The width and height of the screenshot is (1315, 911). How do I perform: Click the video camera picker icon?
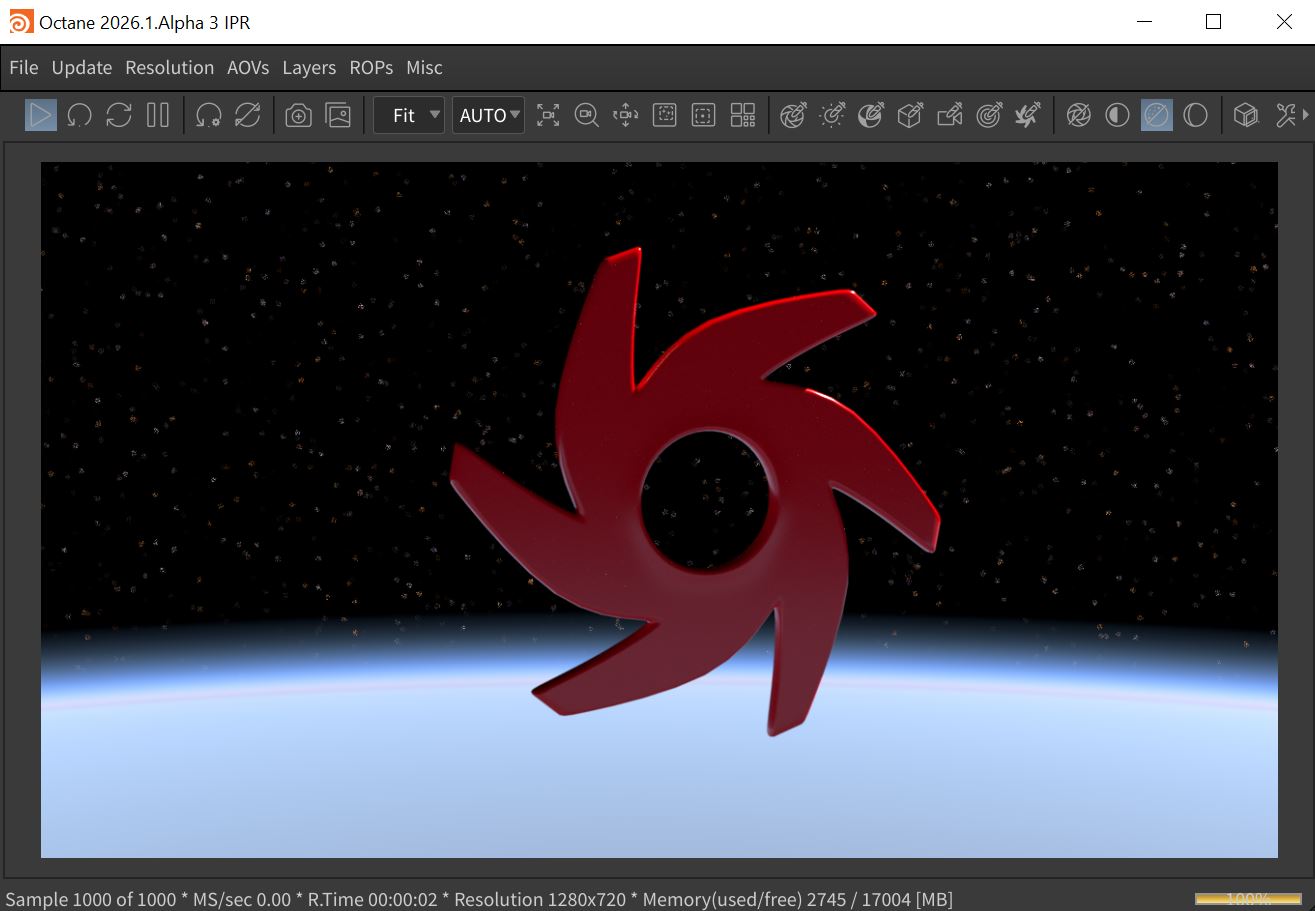(x=949, y=116)
